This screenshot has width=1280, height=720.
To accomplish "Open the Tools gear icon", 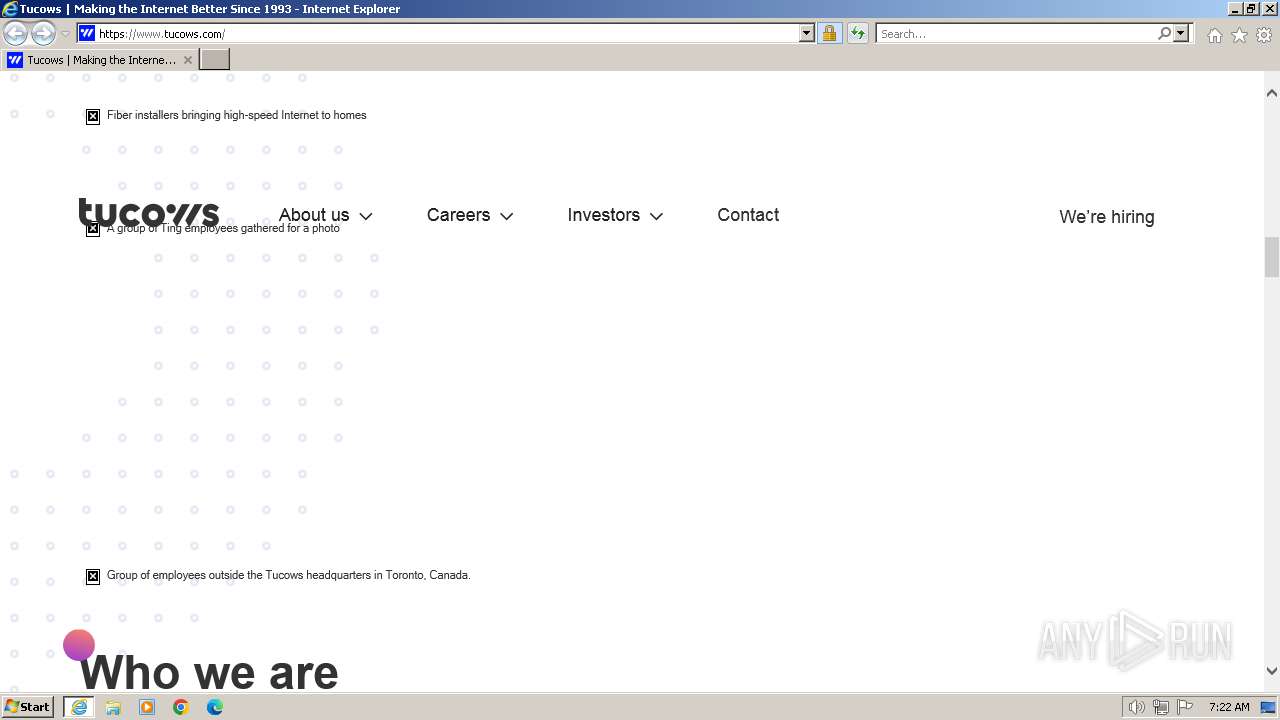I will pos(1264,35).
